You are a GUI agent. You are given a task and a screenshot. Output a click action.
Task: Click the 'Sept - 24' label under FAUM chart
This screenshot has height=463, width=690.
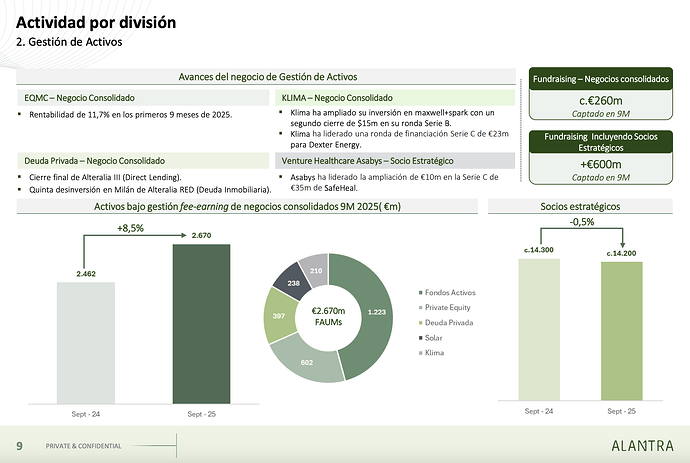point(86,414)
